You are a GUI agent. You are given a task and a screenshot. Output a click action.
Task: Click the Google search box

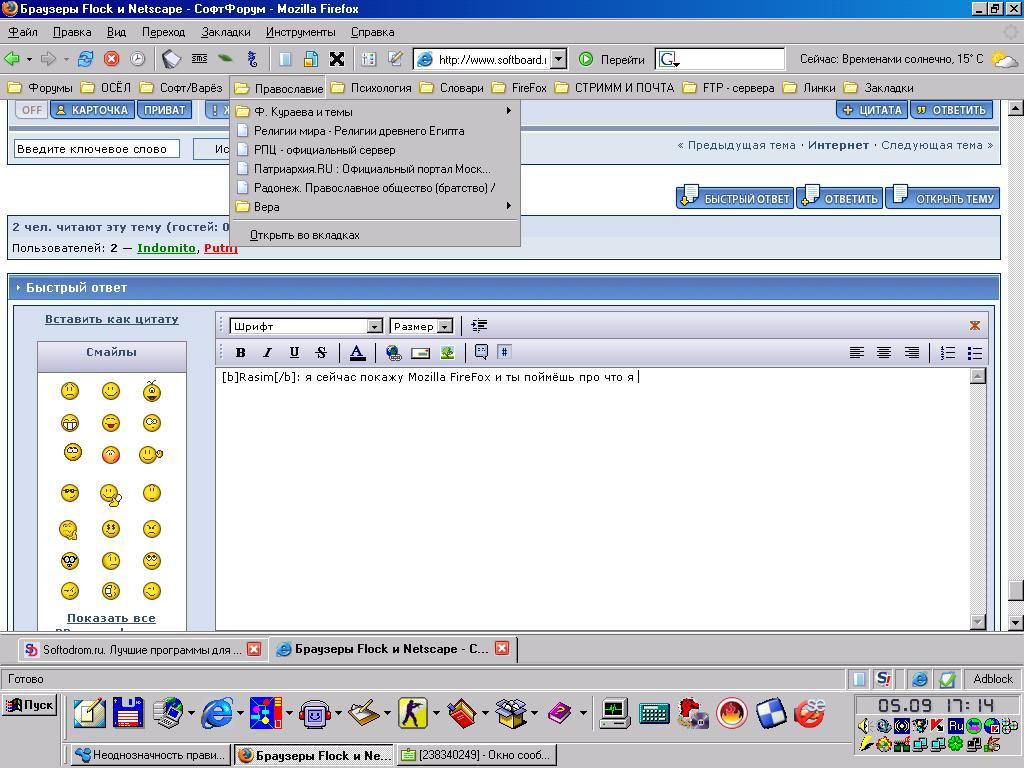click(x=720, y=59)
